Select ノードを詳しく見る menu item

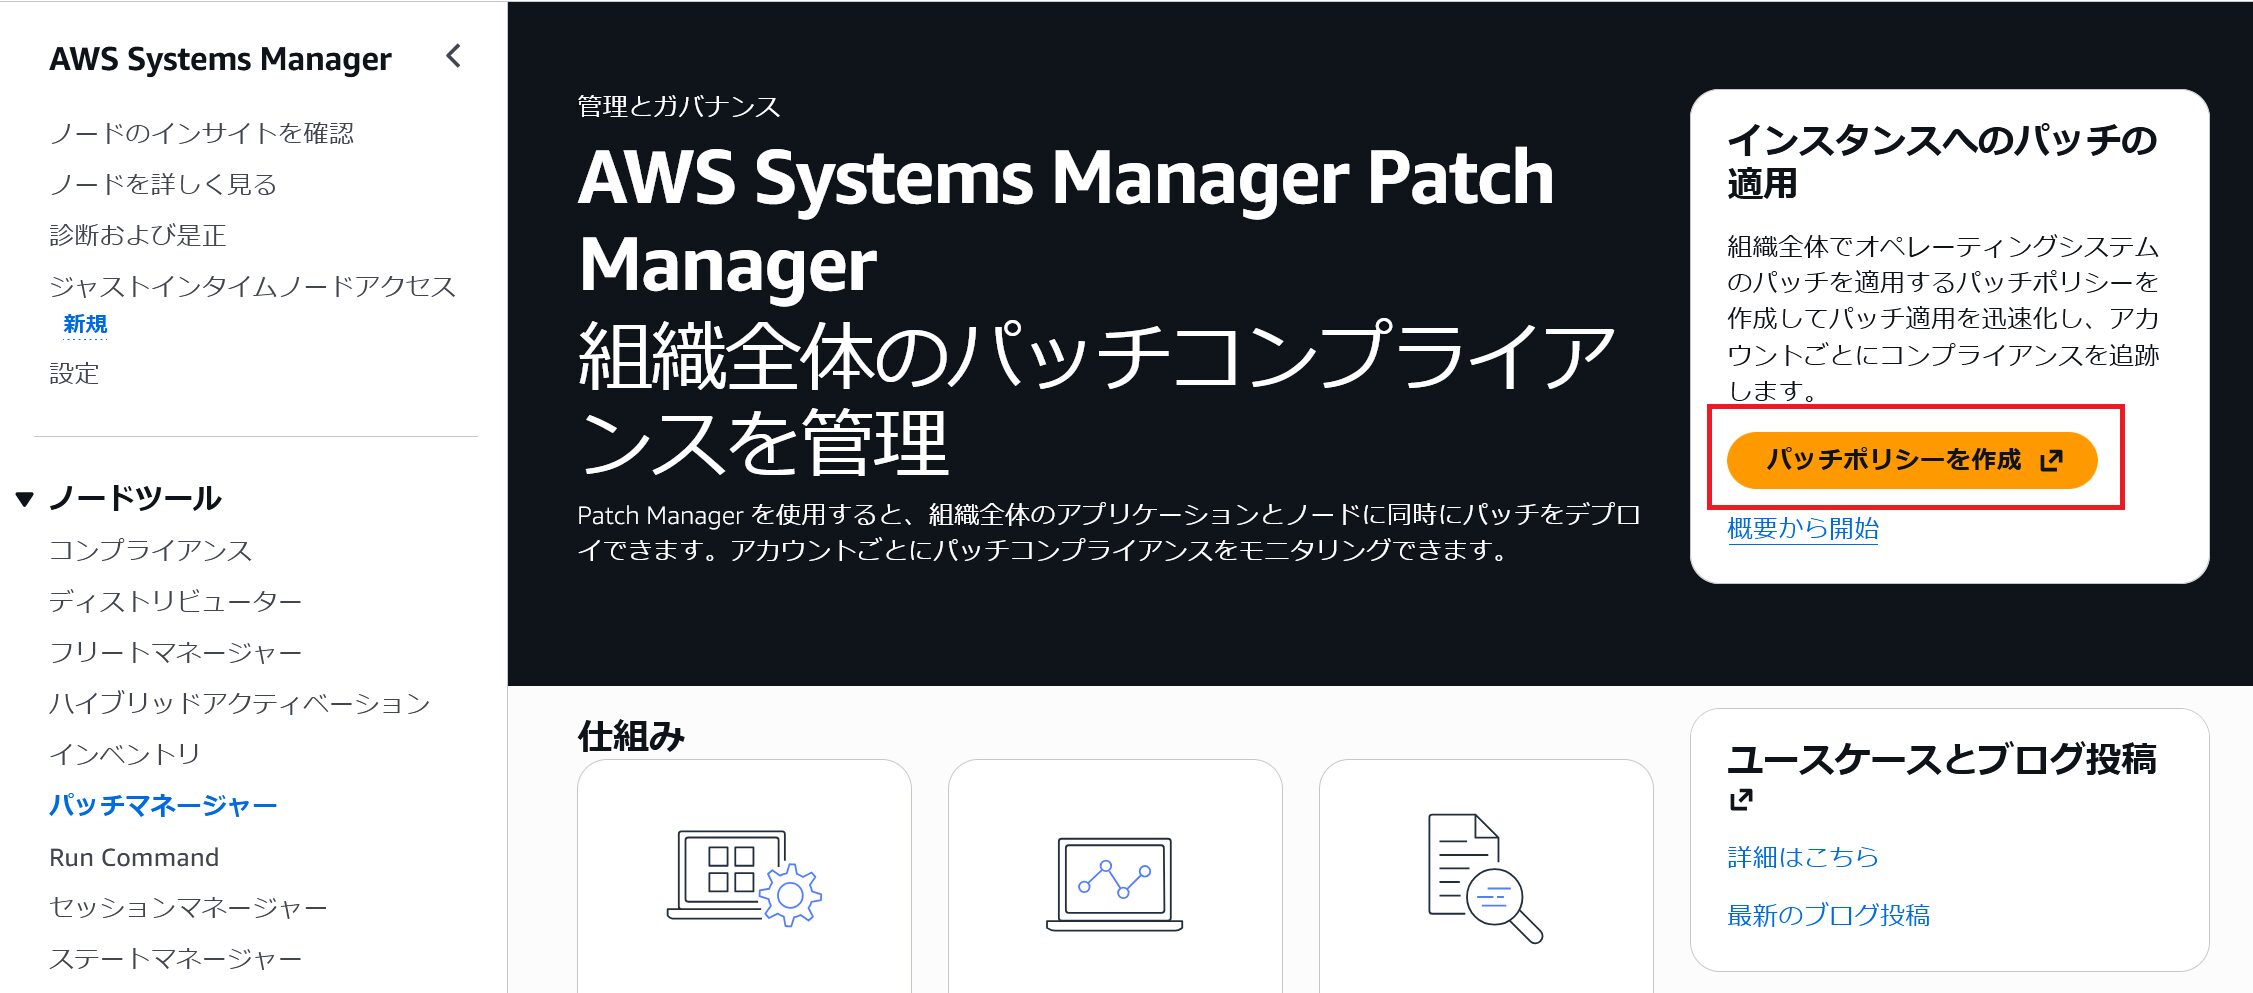point(163,184)
